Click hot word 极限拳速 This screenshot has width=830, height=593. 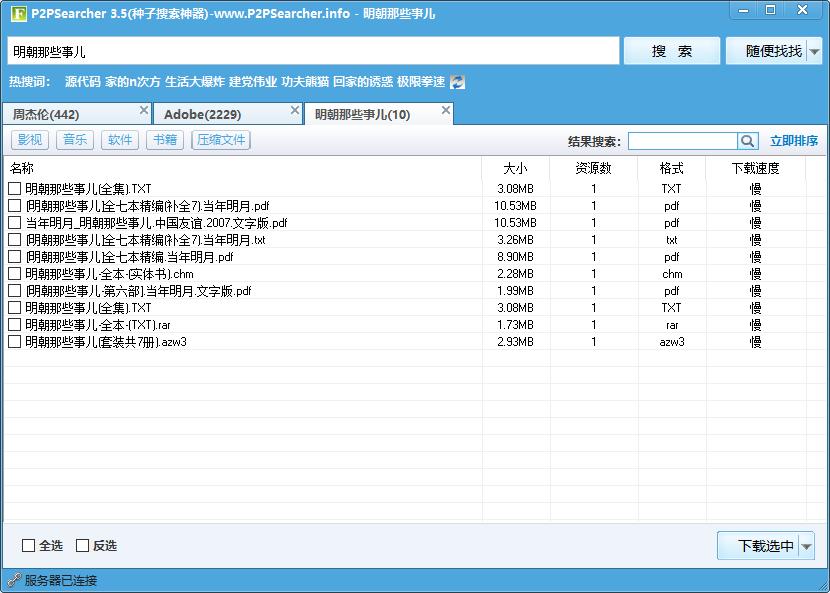click(x=421, y=82)
